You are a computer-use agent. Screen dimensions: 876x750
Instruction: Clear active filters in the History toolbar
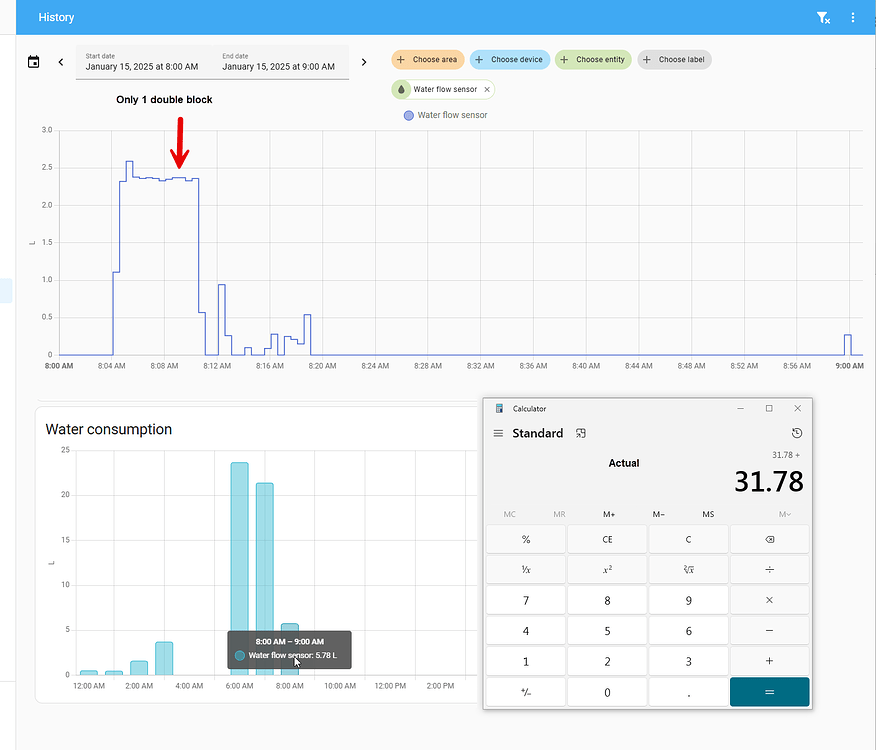(823, 17)
